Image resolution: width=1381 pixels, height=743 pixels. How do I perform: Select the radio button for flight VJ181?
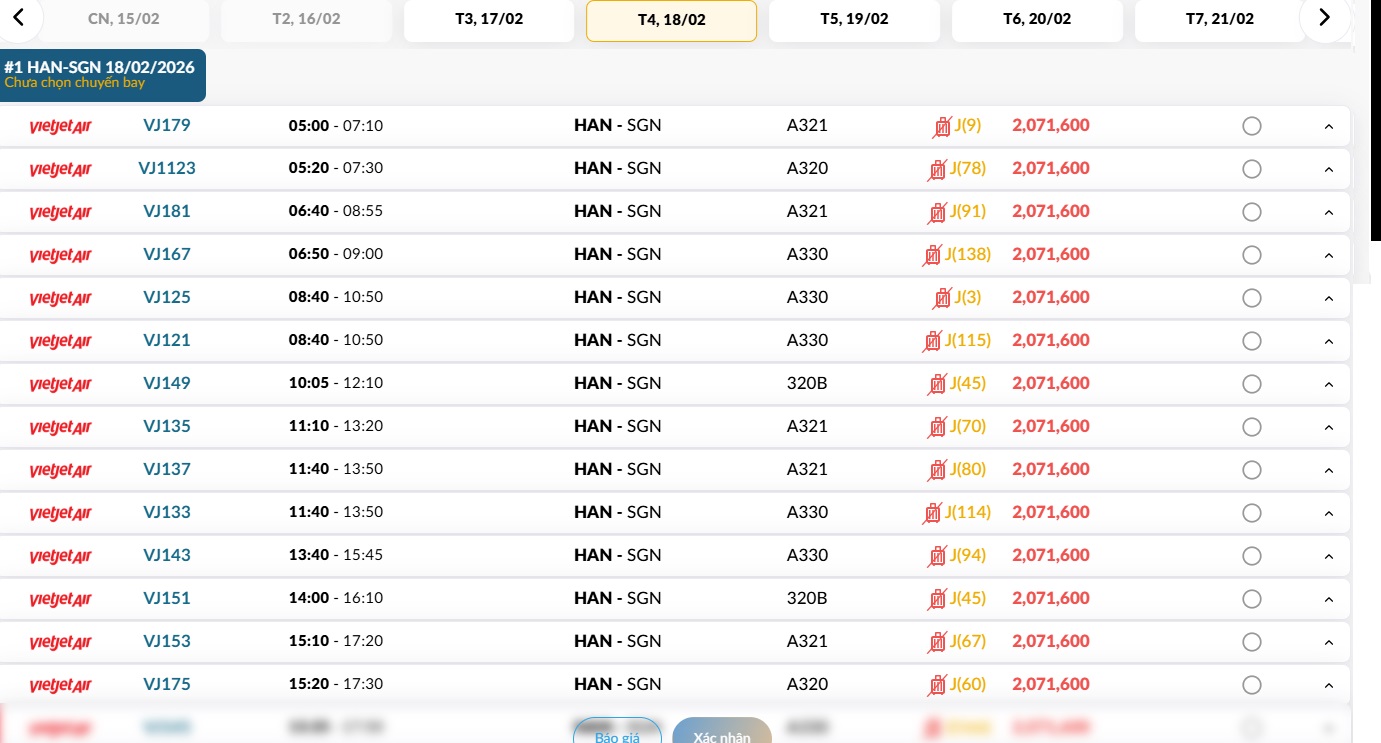[1251, 212]
